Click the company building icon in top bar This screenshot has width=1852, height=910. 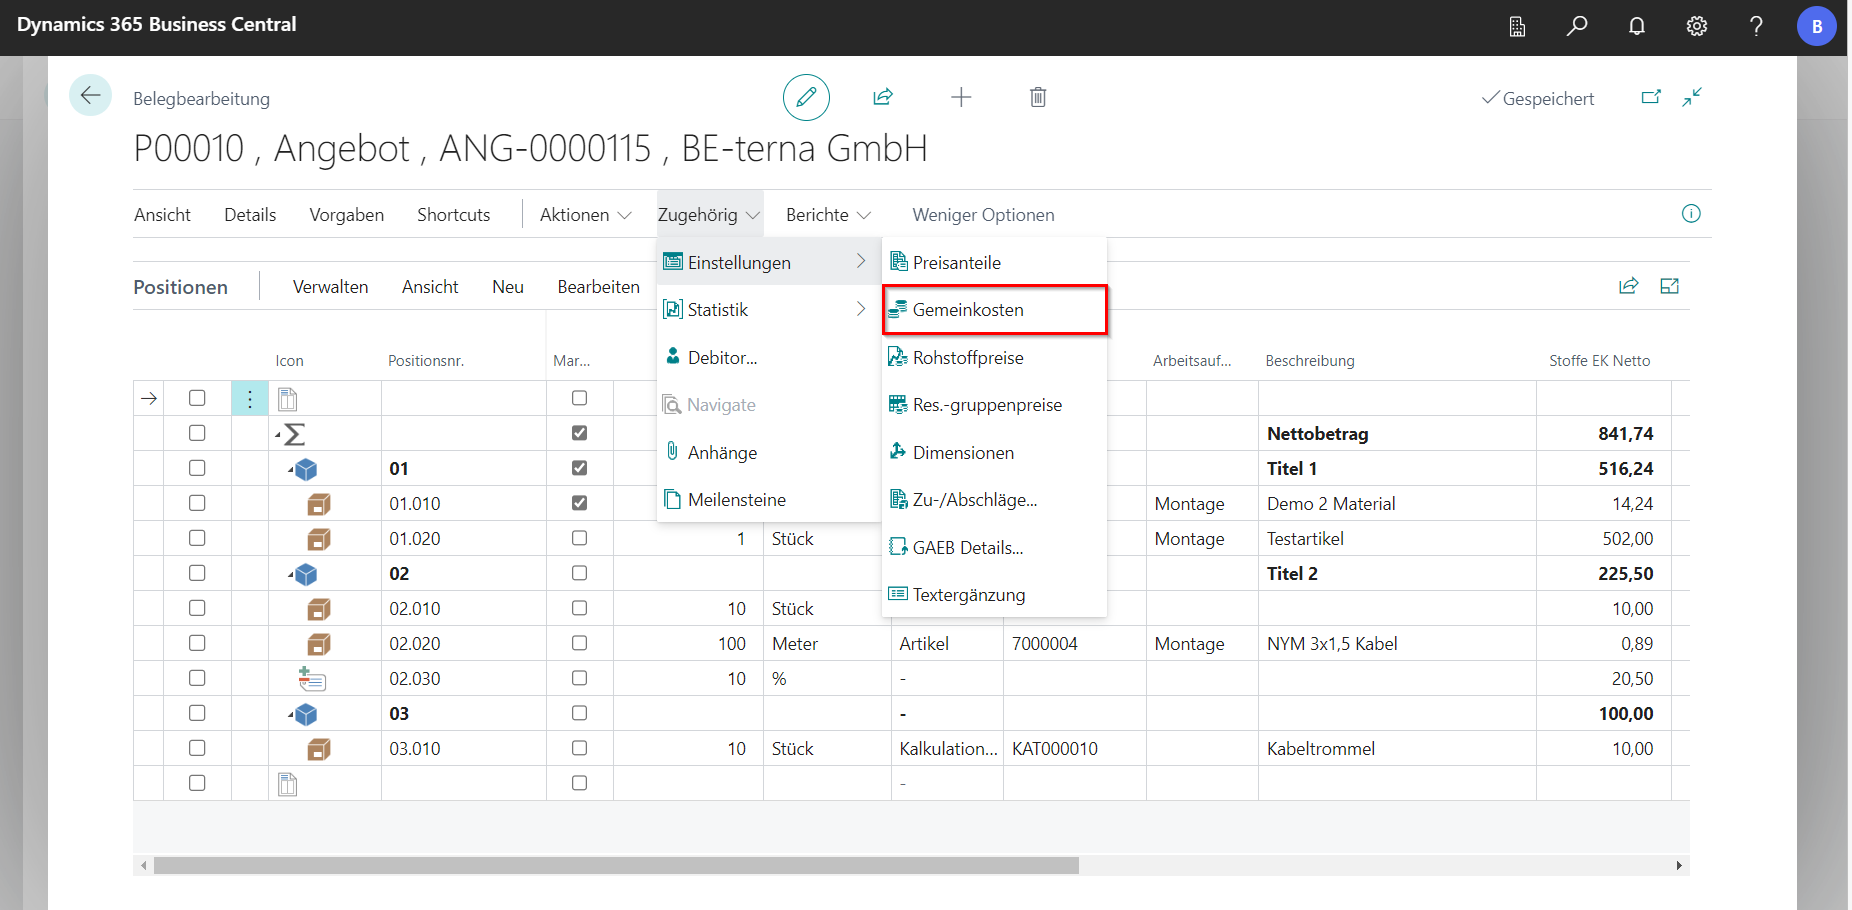point(1517,26)
